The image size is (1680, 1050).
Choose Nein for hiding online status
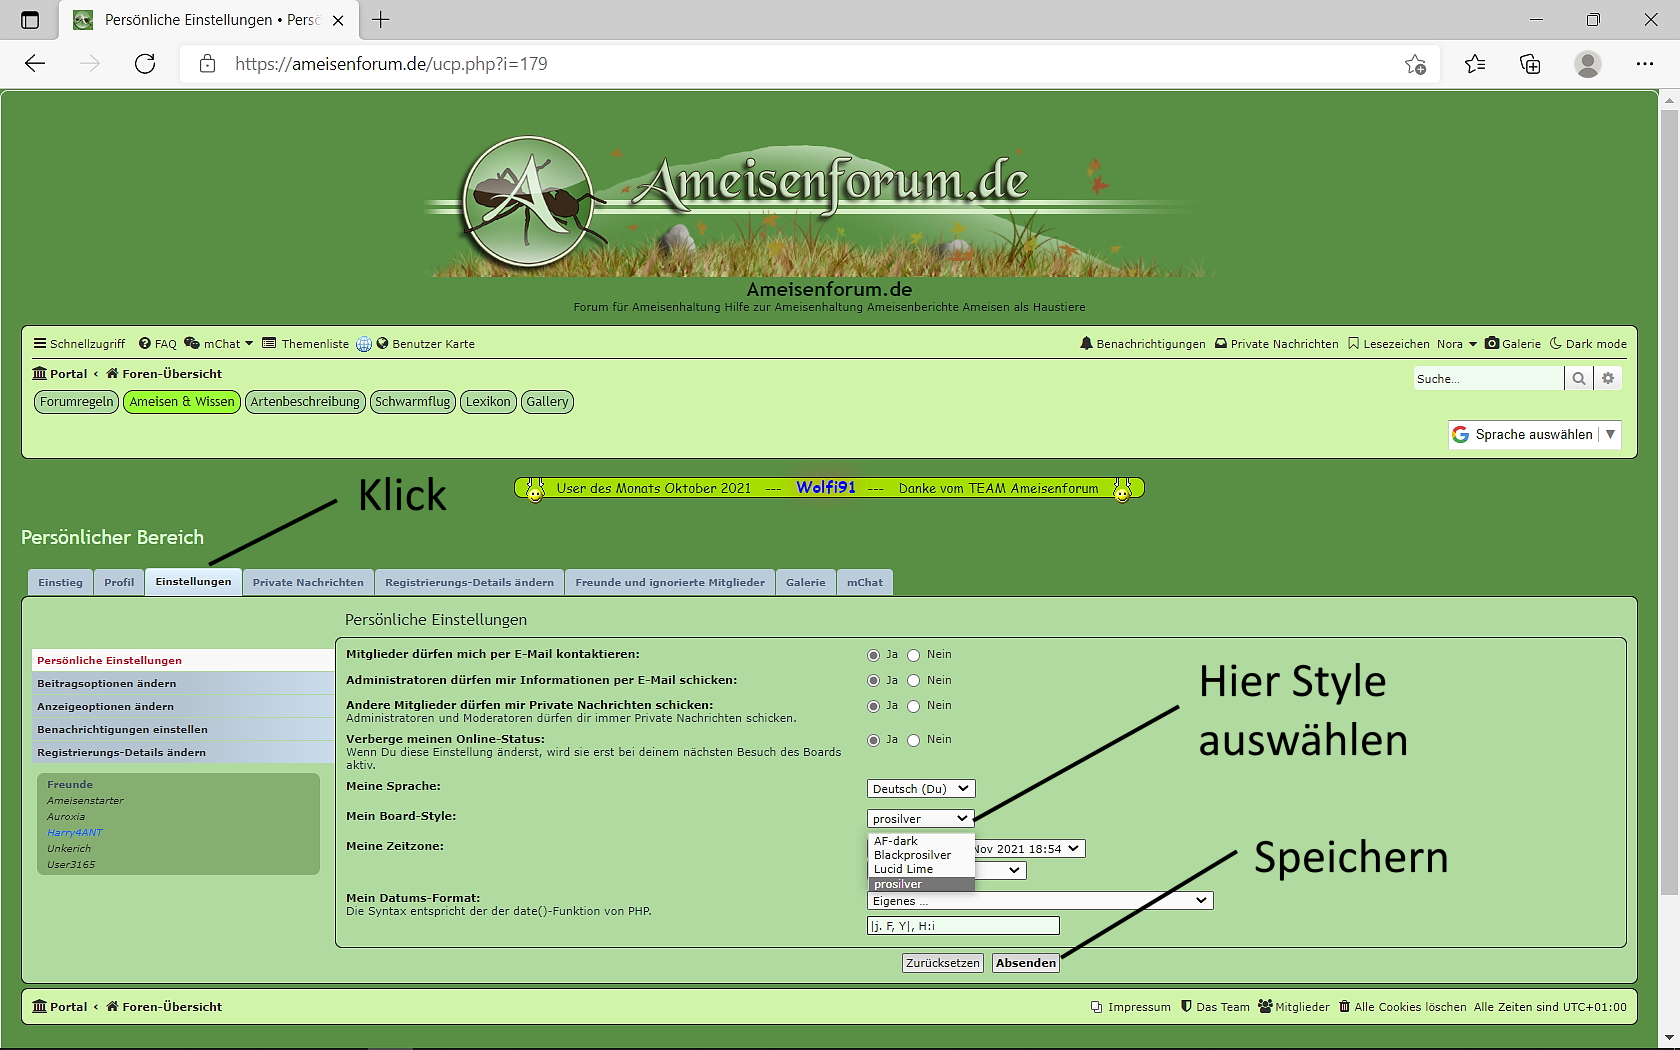pyautogui.click(x=913, y=740)
